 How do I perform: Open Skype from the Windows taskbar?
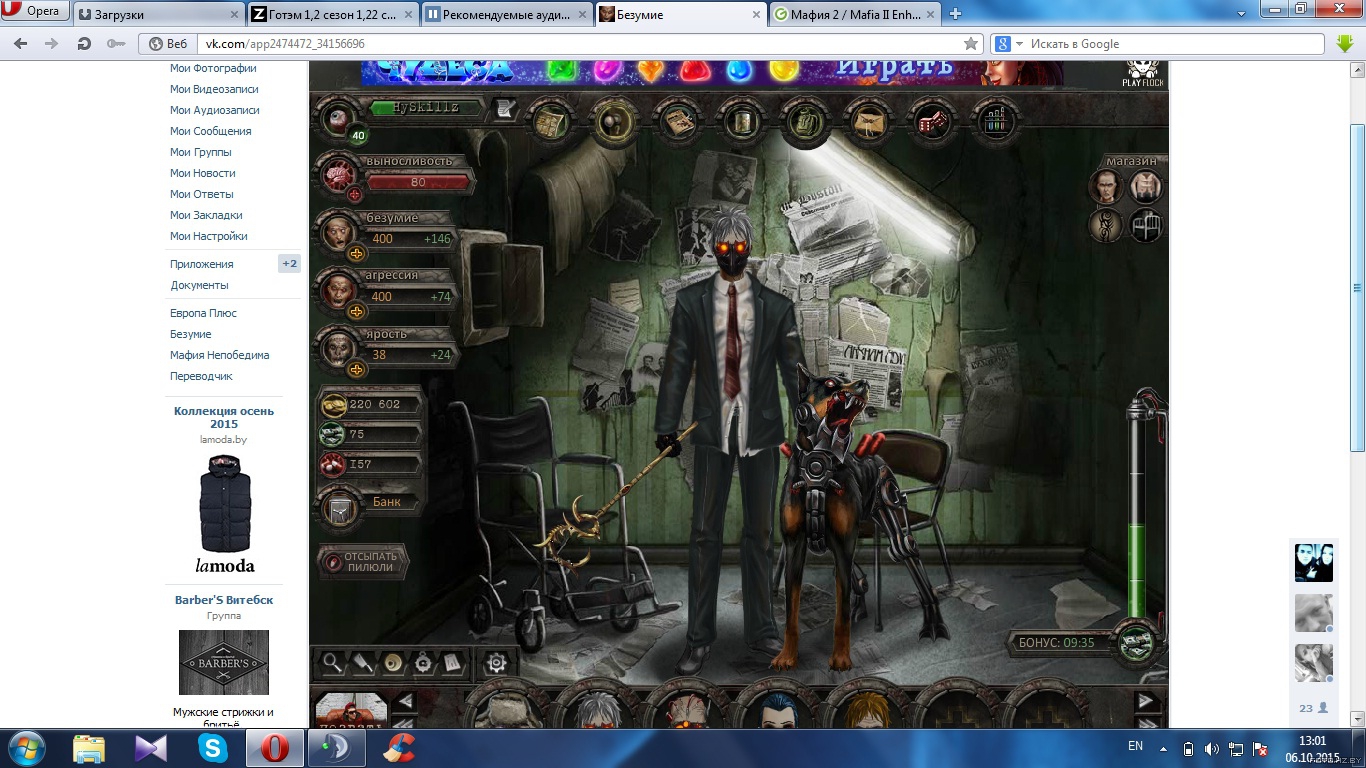coord(213,748)
